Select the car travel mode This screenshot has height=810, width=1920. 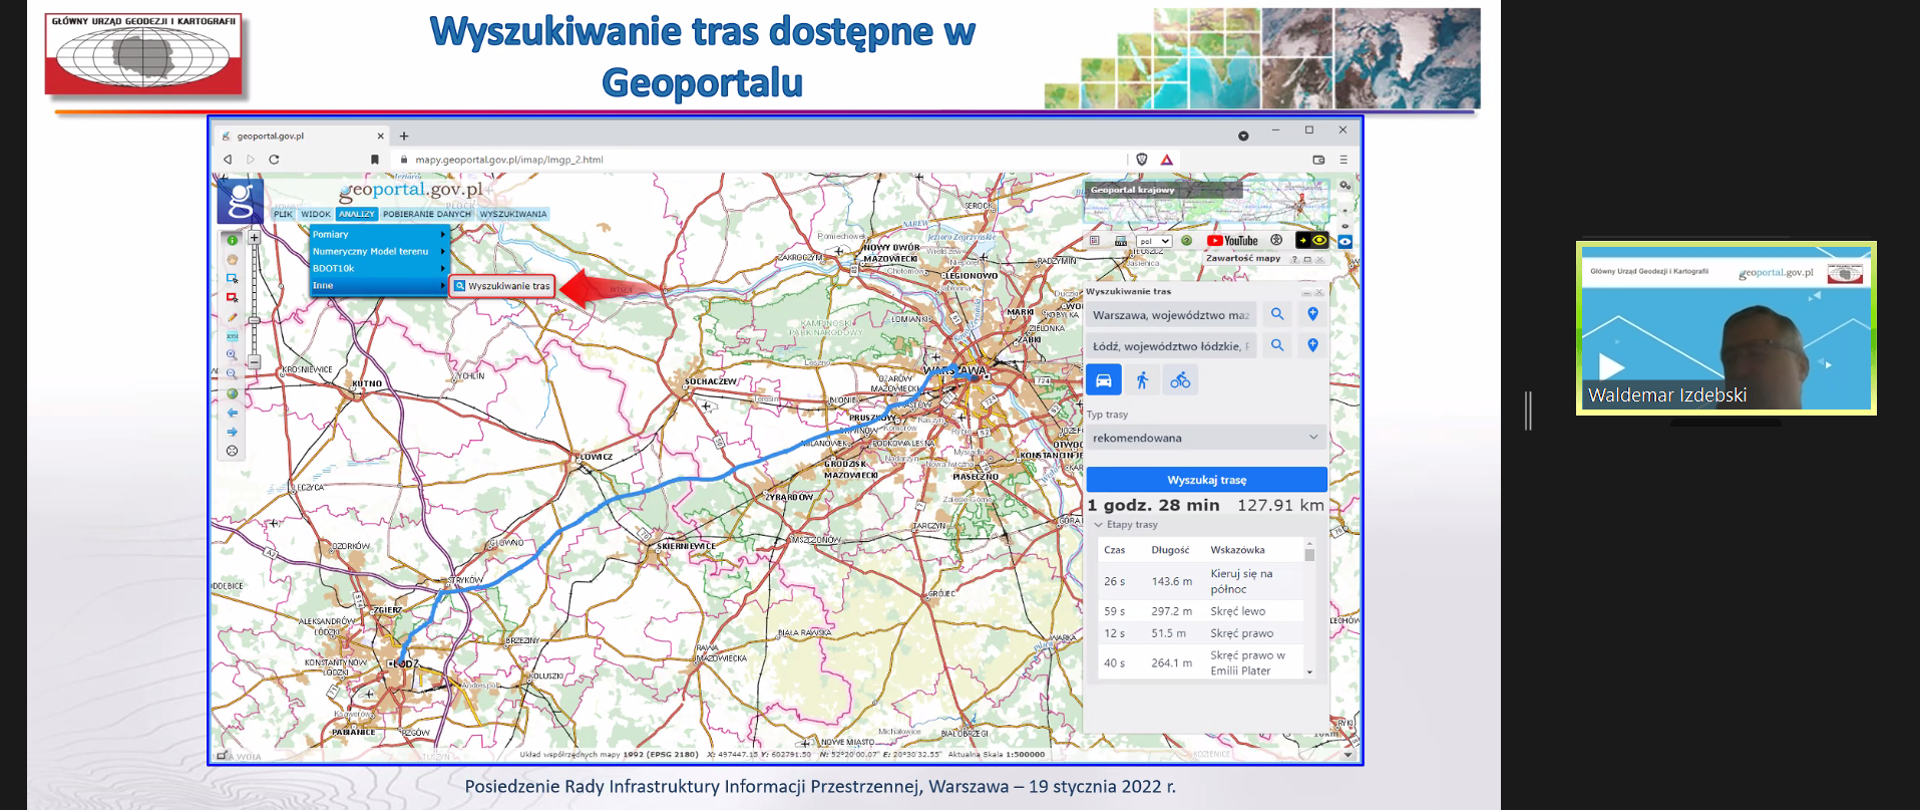[x=1103, y=380]
